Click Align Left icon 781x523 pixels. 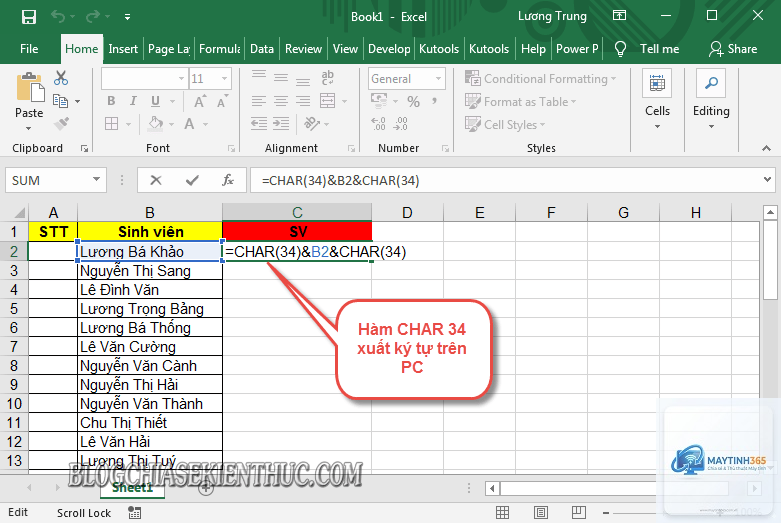point(259,101)
